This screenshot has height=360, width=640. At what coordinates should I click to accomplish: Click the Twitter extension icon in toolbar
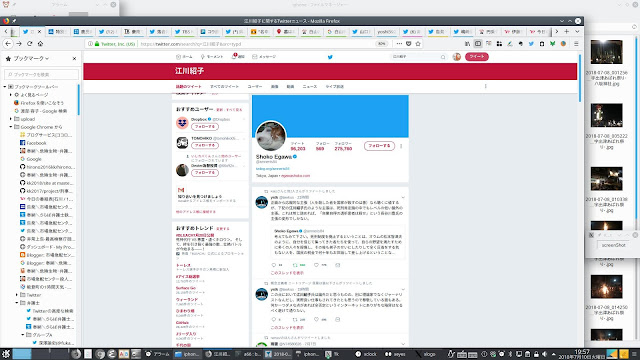[x=531, y=44]
